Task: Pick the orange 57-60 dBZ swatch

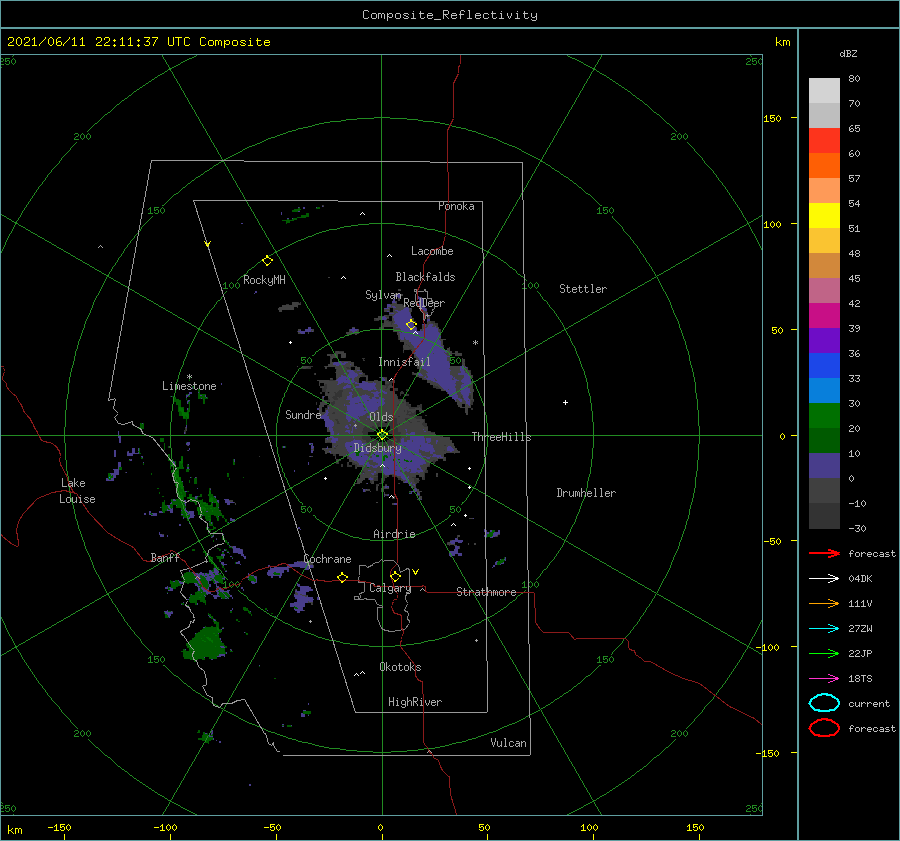Action: (824, 166)
